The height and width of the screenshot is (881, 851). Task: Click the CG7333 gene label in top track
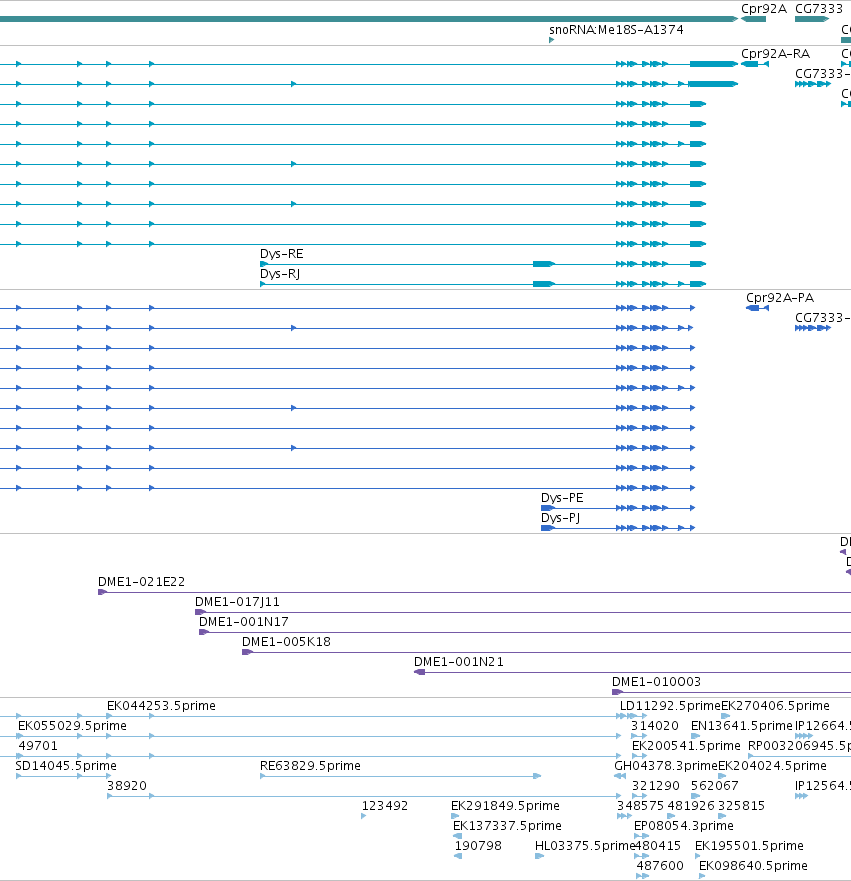pyautogui.click(x=818, y=8)
